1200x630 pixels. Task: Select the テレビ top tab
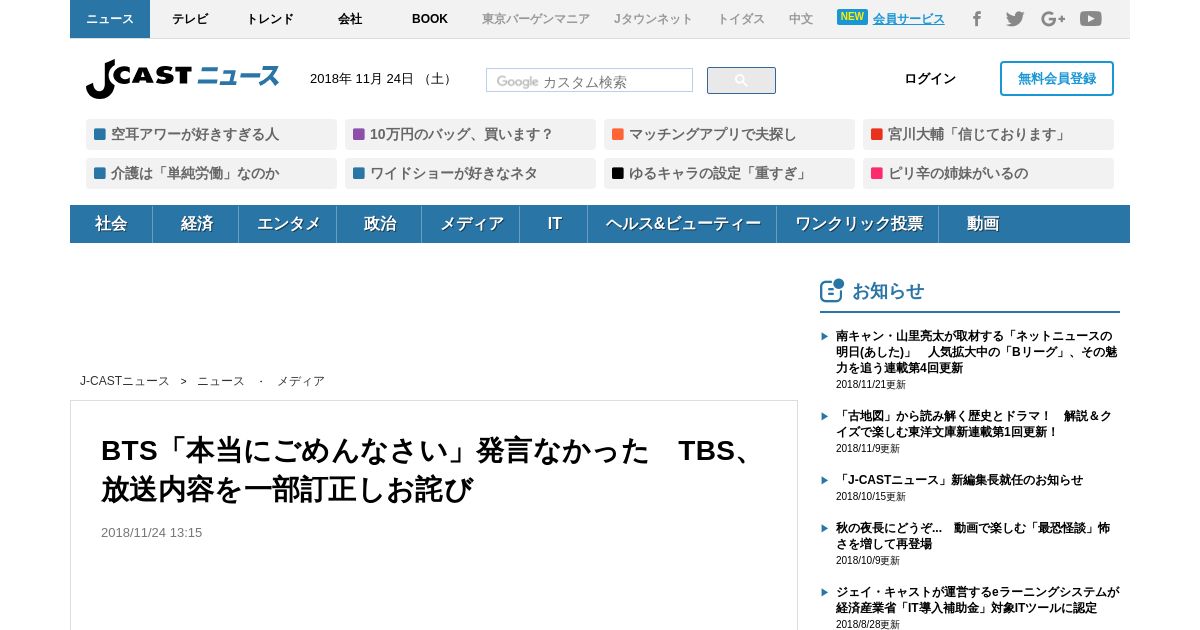(x=190, y=19)
